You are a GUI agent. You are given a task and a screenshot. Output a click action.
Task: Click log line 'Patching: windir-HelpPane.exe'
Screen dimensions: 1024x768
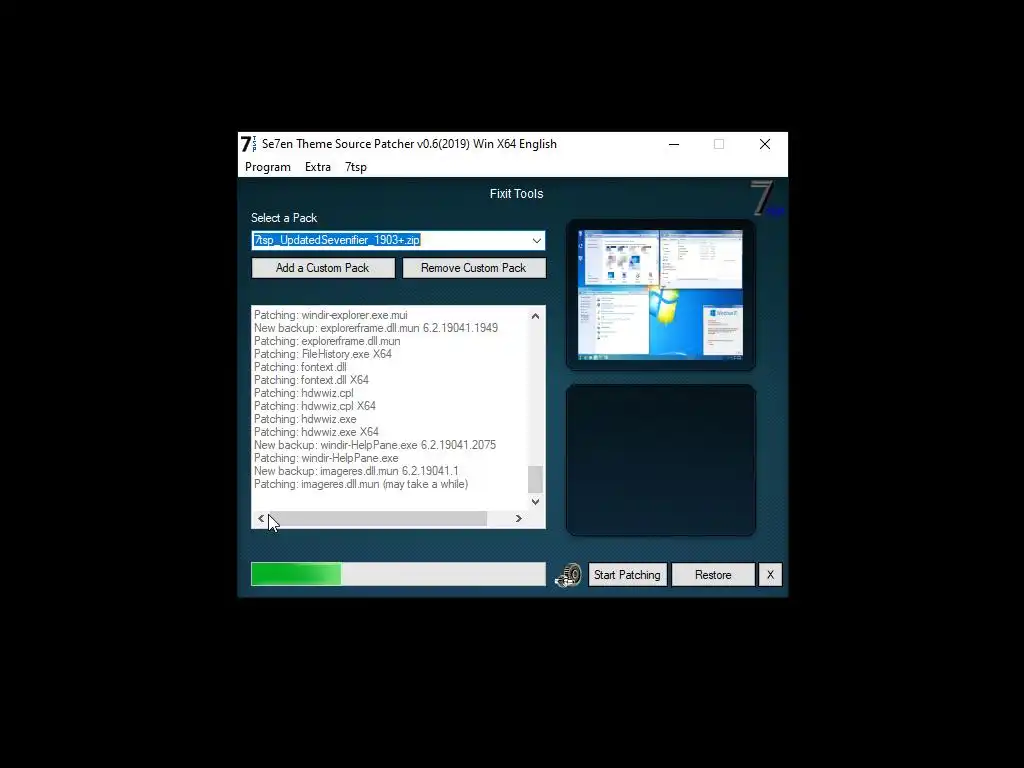pos(326,458)
